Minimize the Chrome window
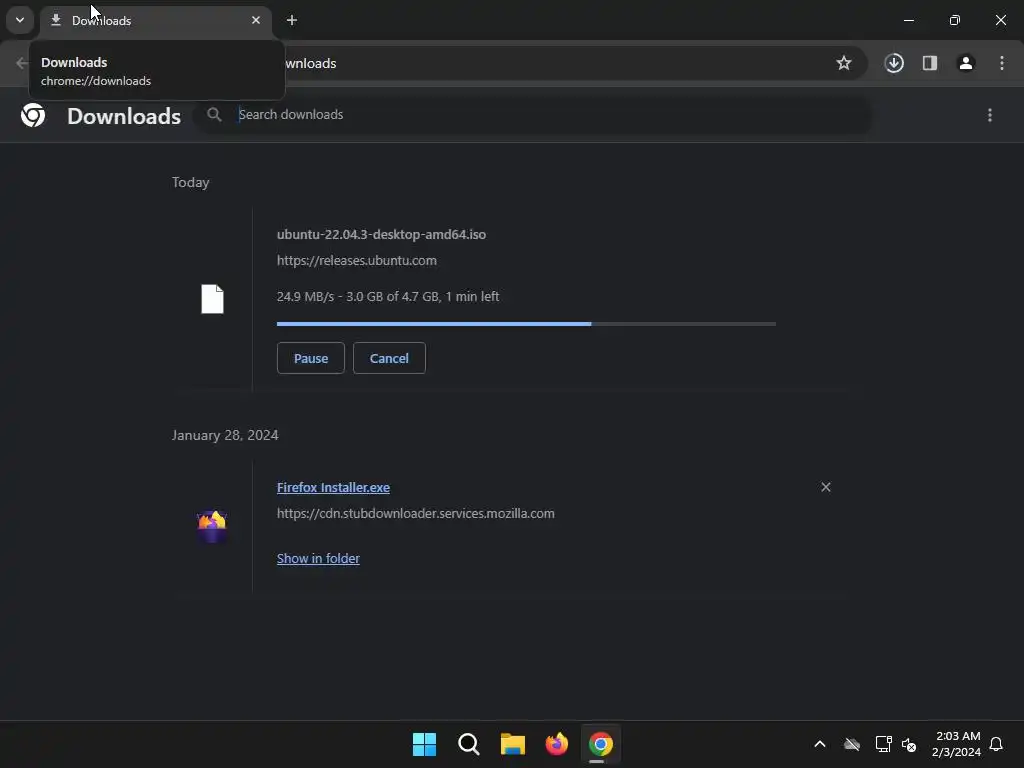1024x768 pixels. (908, 20)
